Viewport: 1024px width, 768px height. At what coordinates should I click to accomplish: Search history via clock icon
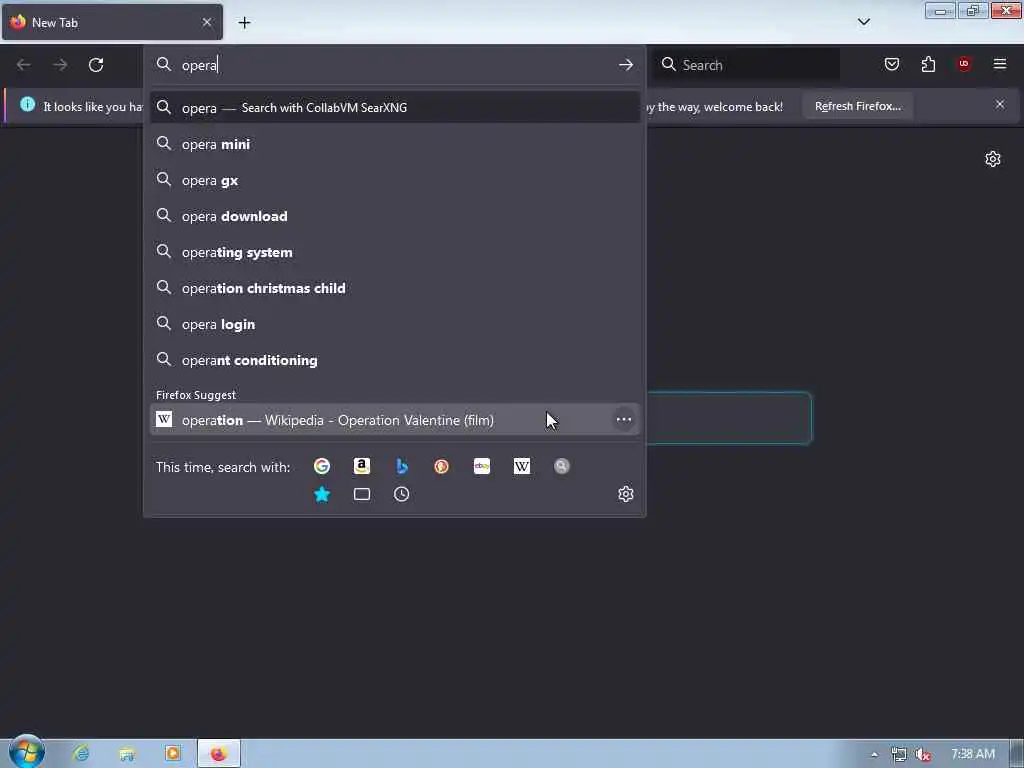[402, 494]
